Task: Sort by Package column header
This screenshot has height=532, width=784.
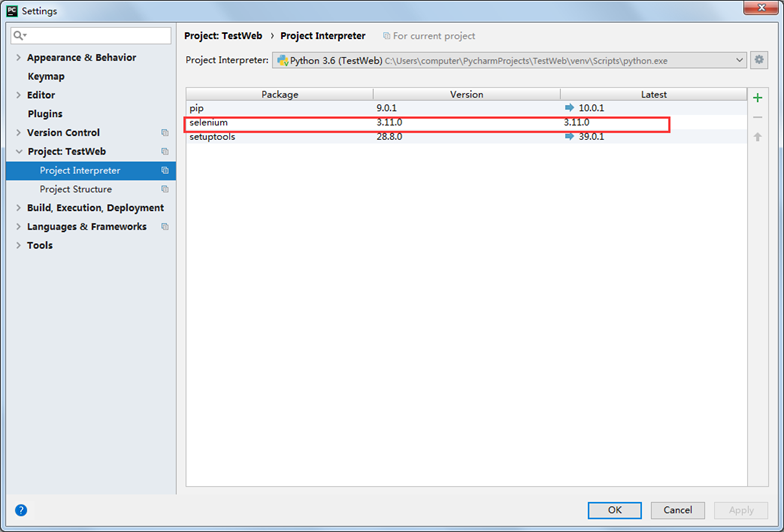Action: (280, 94)
